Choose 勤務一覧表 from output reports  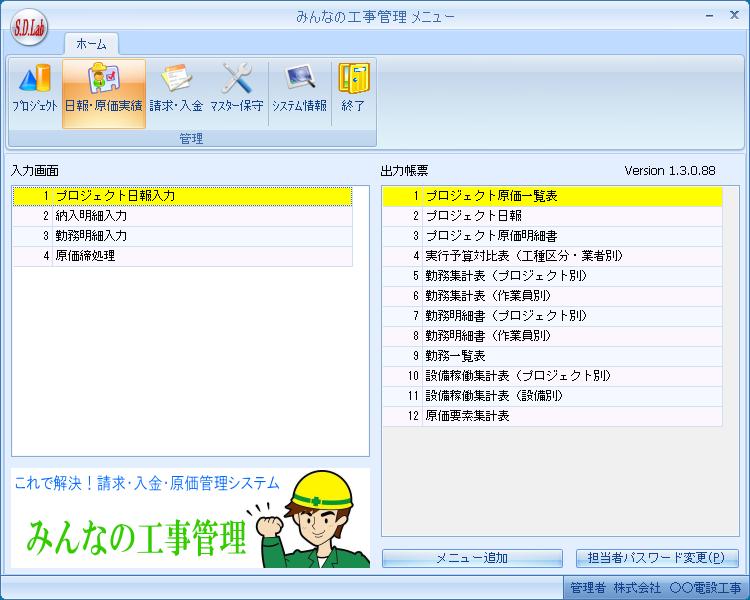click(x=552, y=356)
